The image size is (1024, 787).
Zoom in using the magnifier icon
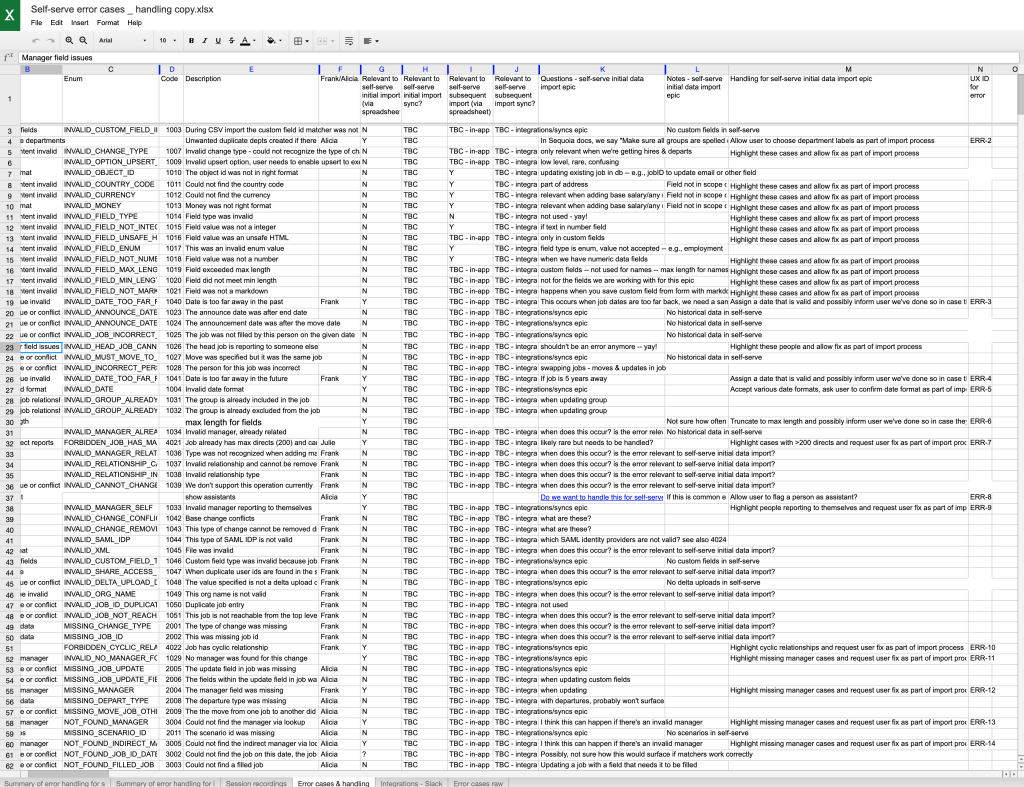point(69,41)
